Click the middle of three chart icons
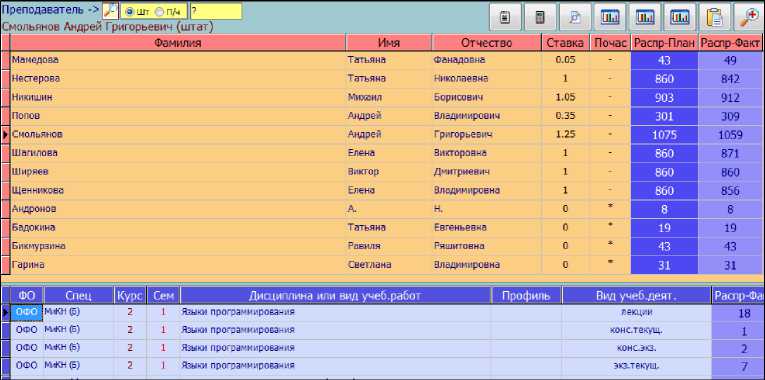 (645, 17)
